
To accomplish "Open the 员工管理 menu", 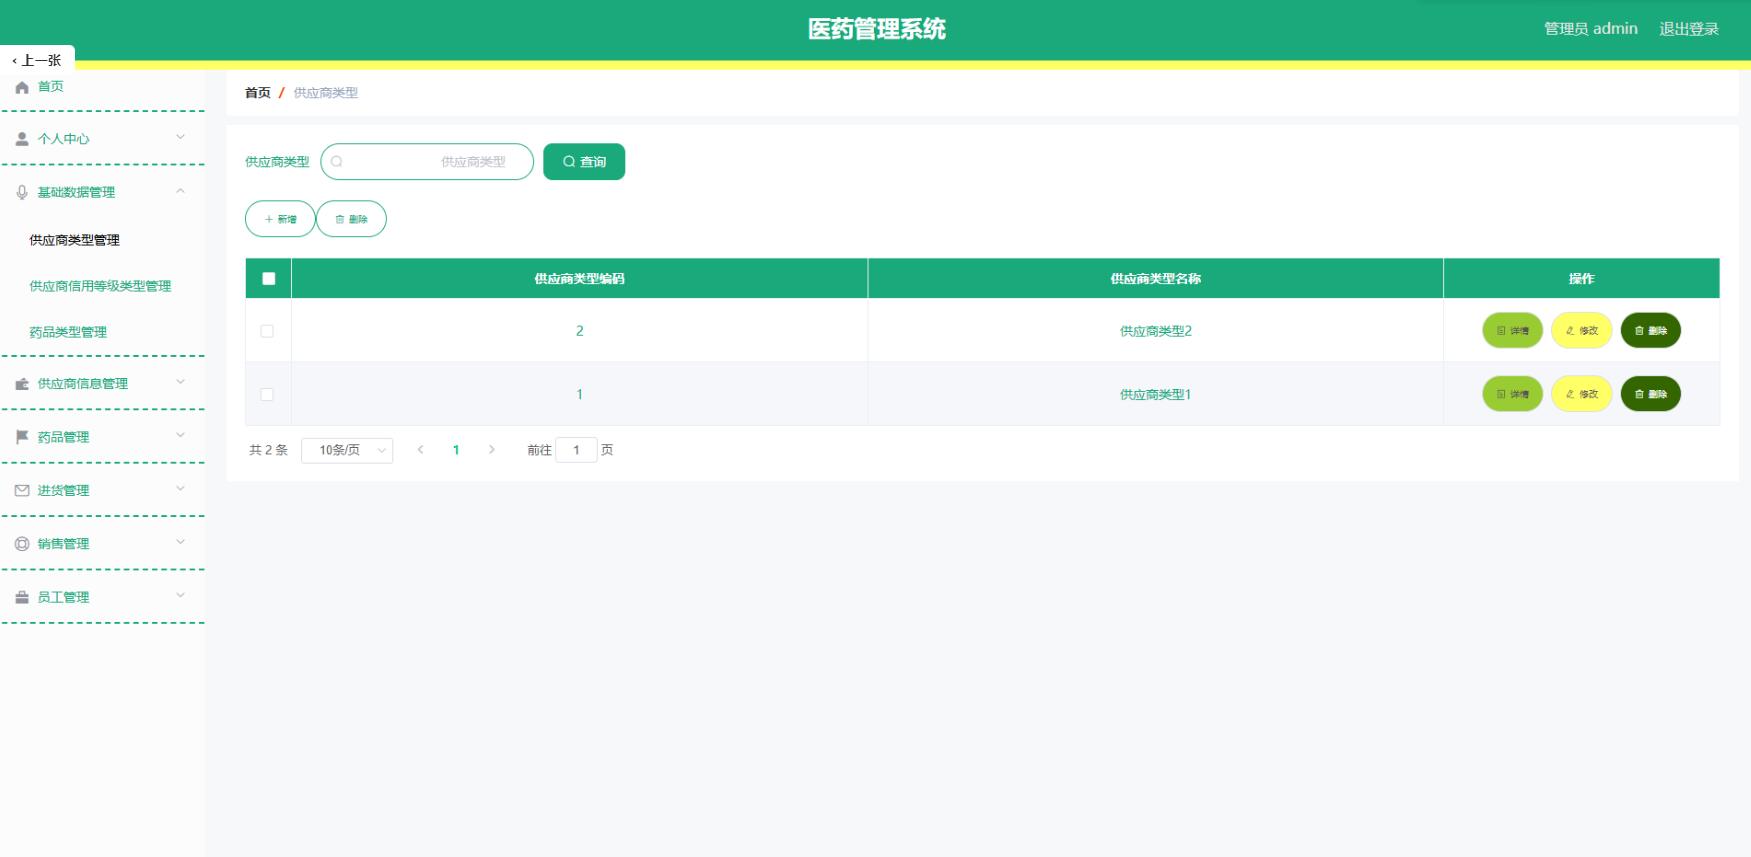I will point(102,597).
